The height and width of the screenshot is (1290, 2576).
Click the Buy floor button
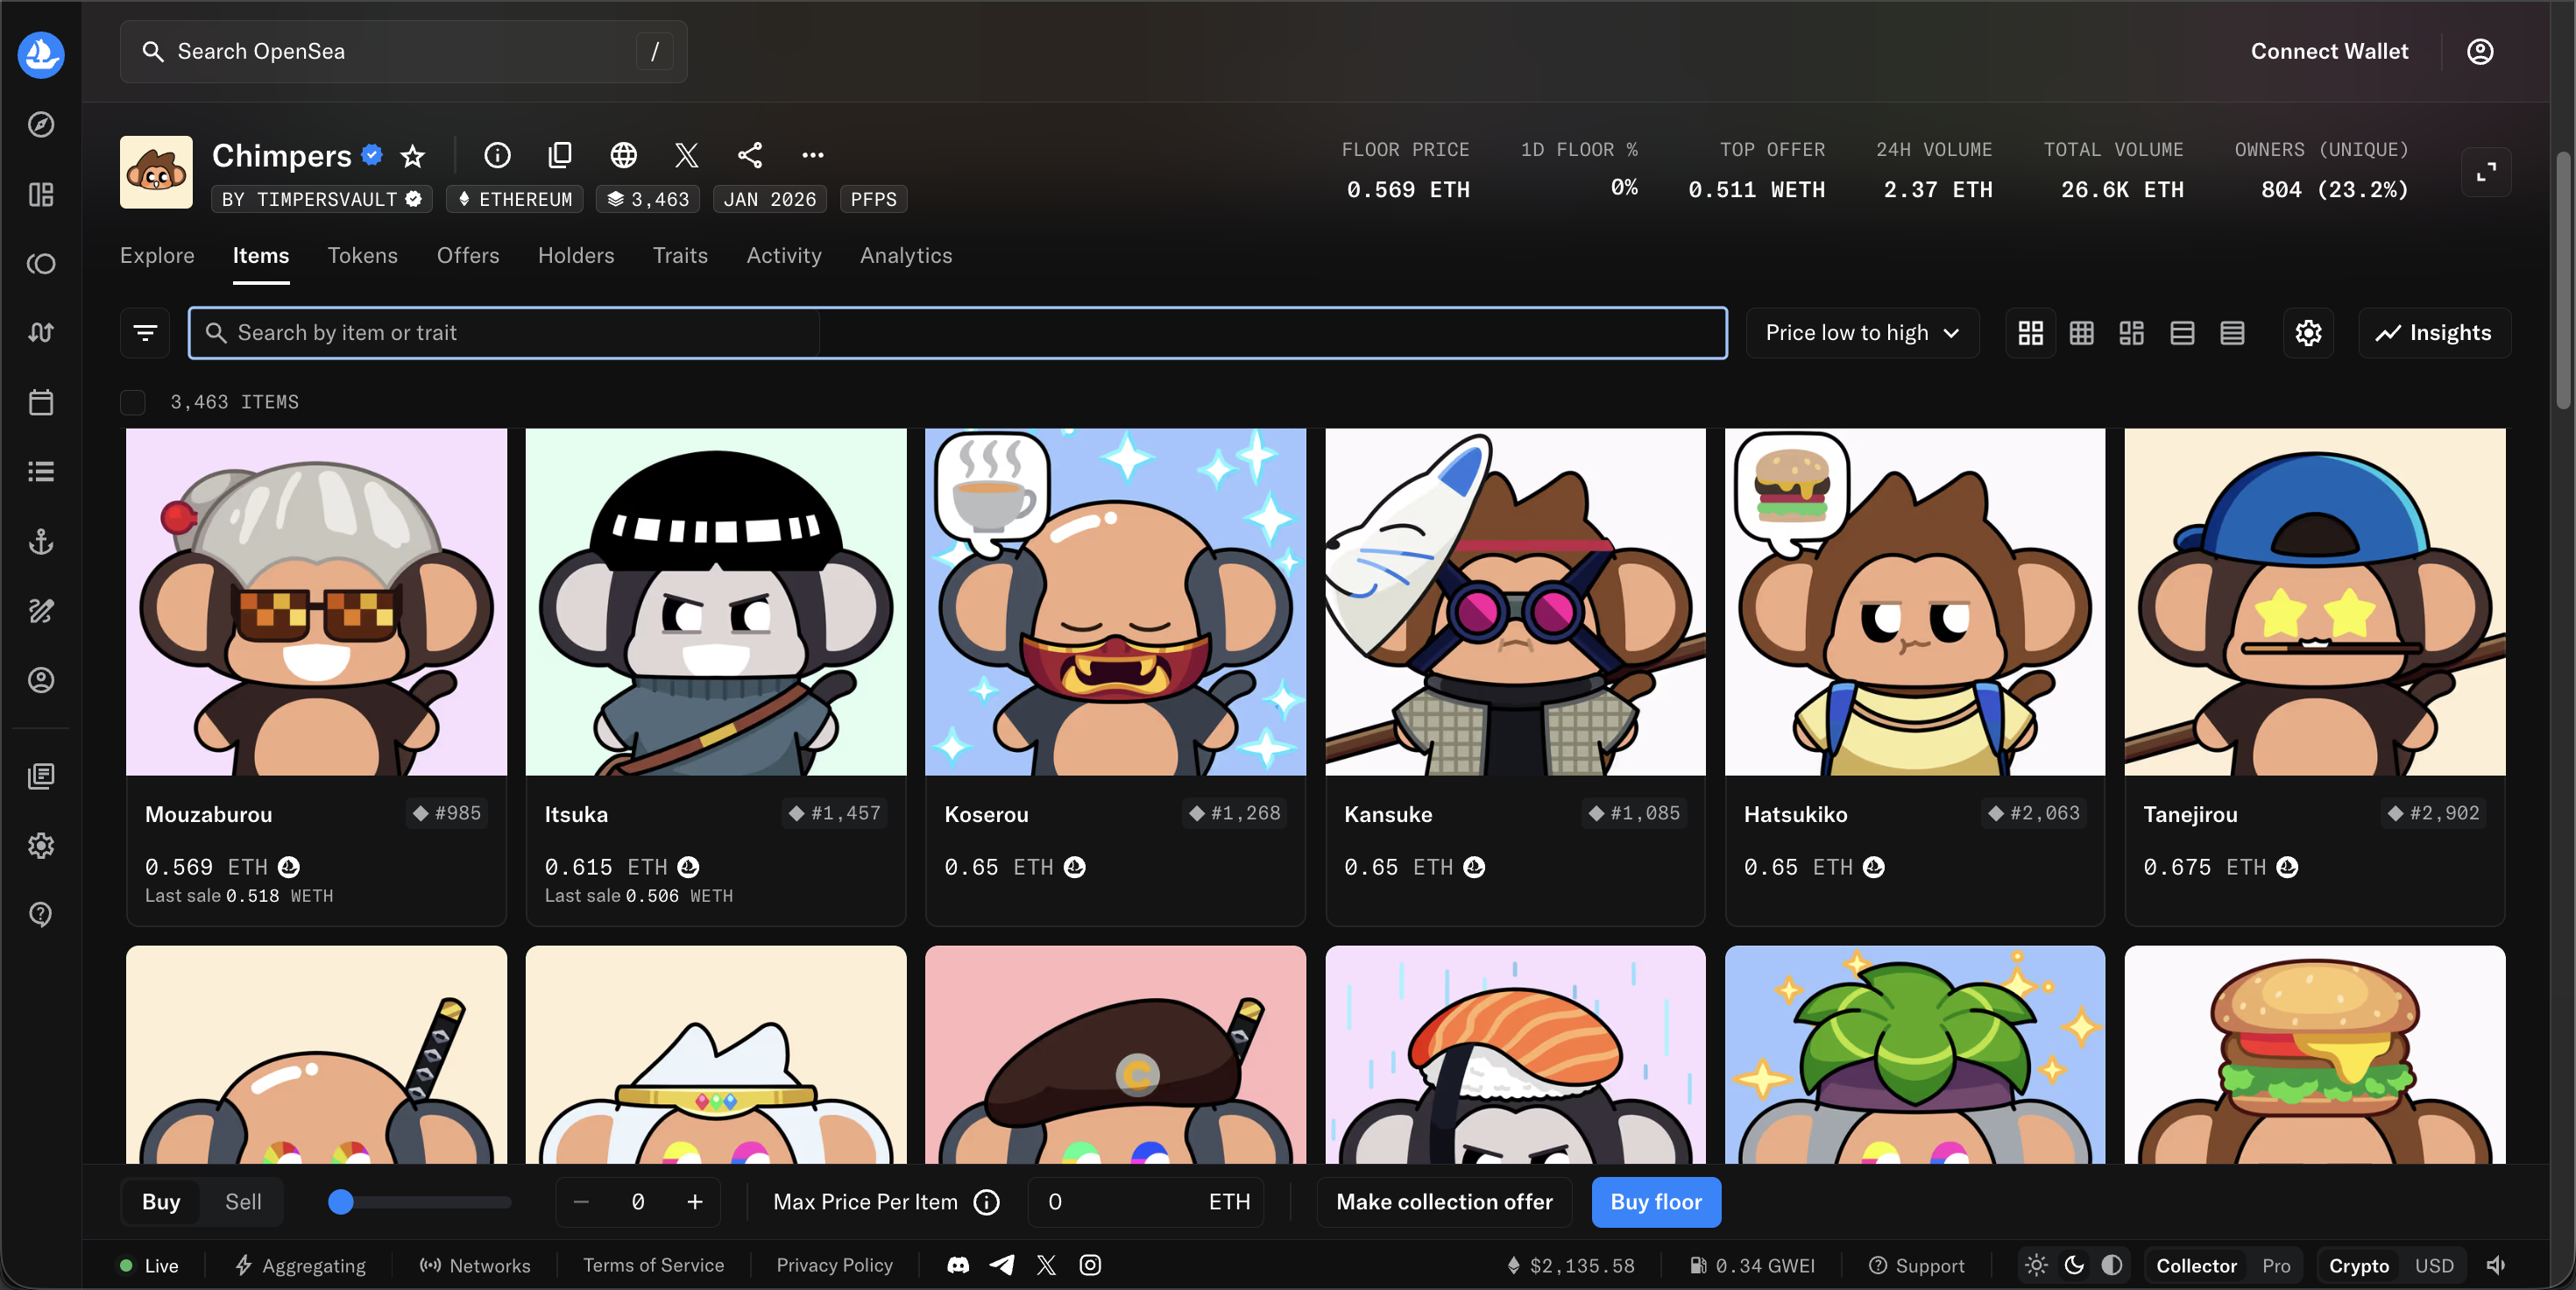click(1656, 1202)
